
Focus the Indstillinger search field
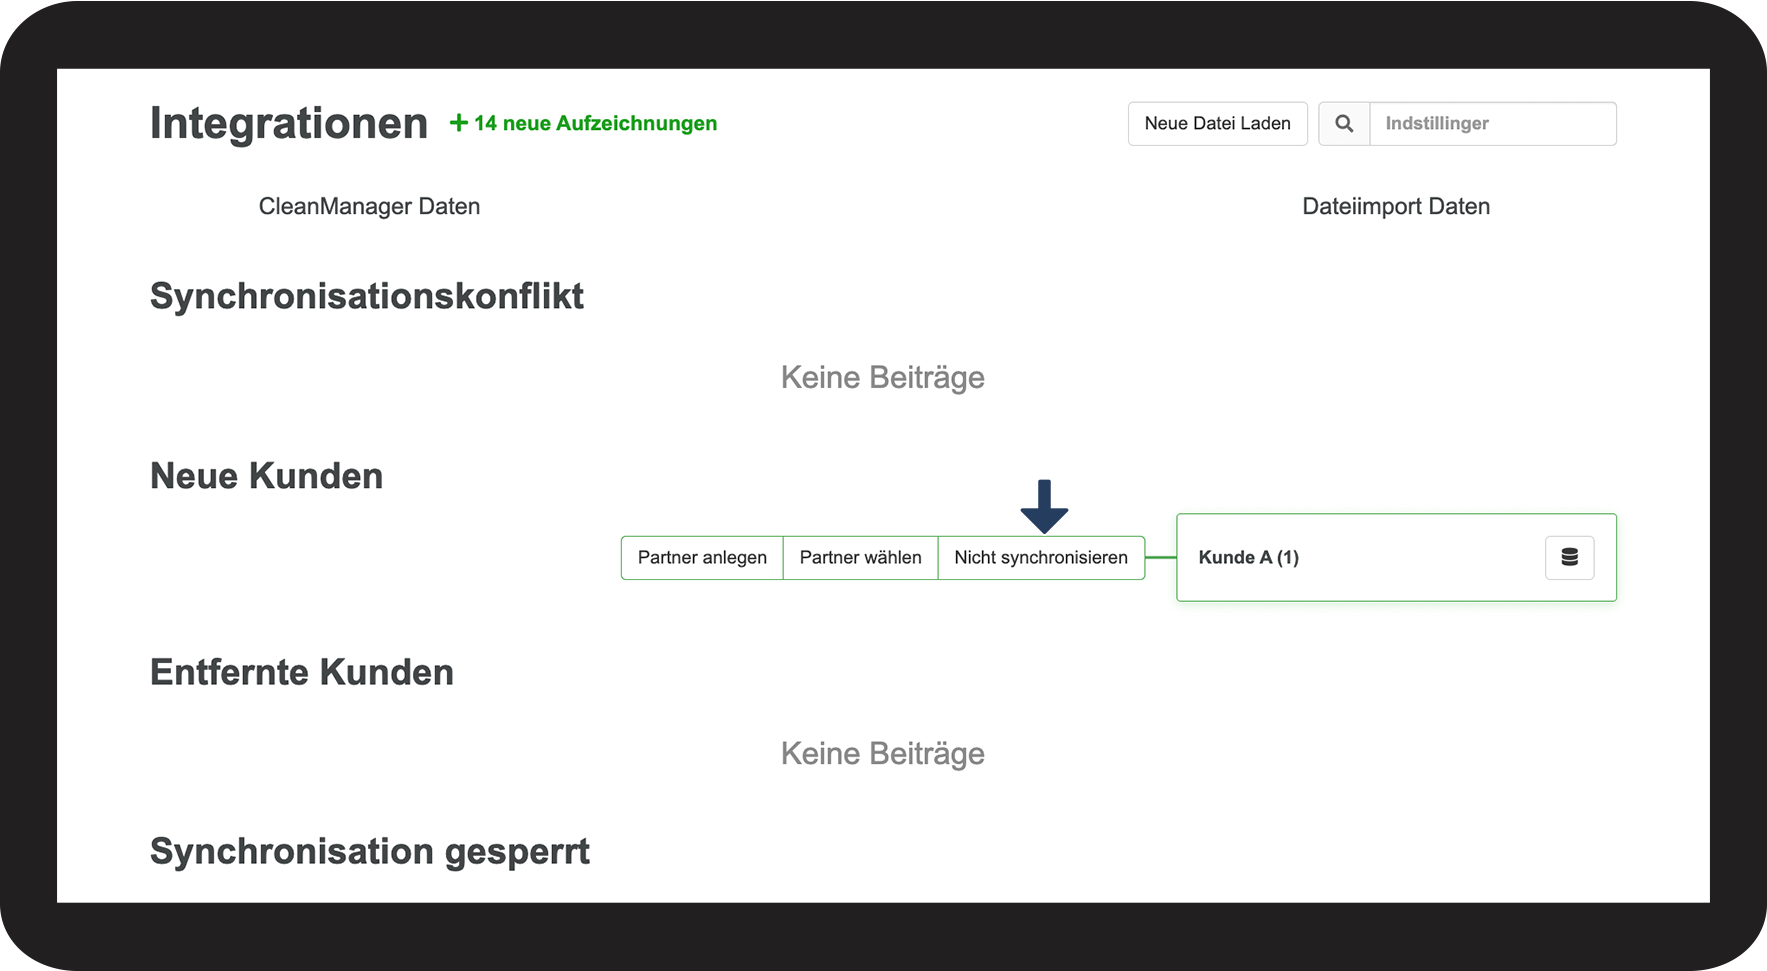[x=1492, y=124]
